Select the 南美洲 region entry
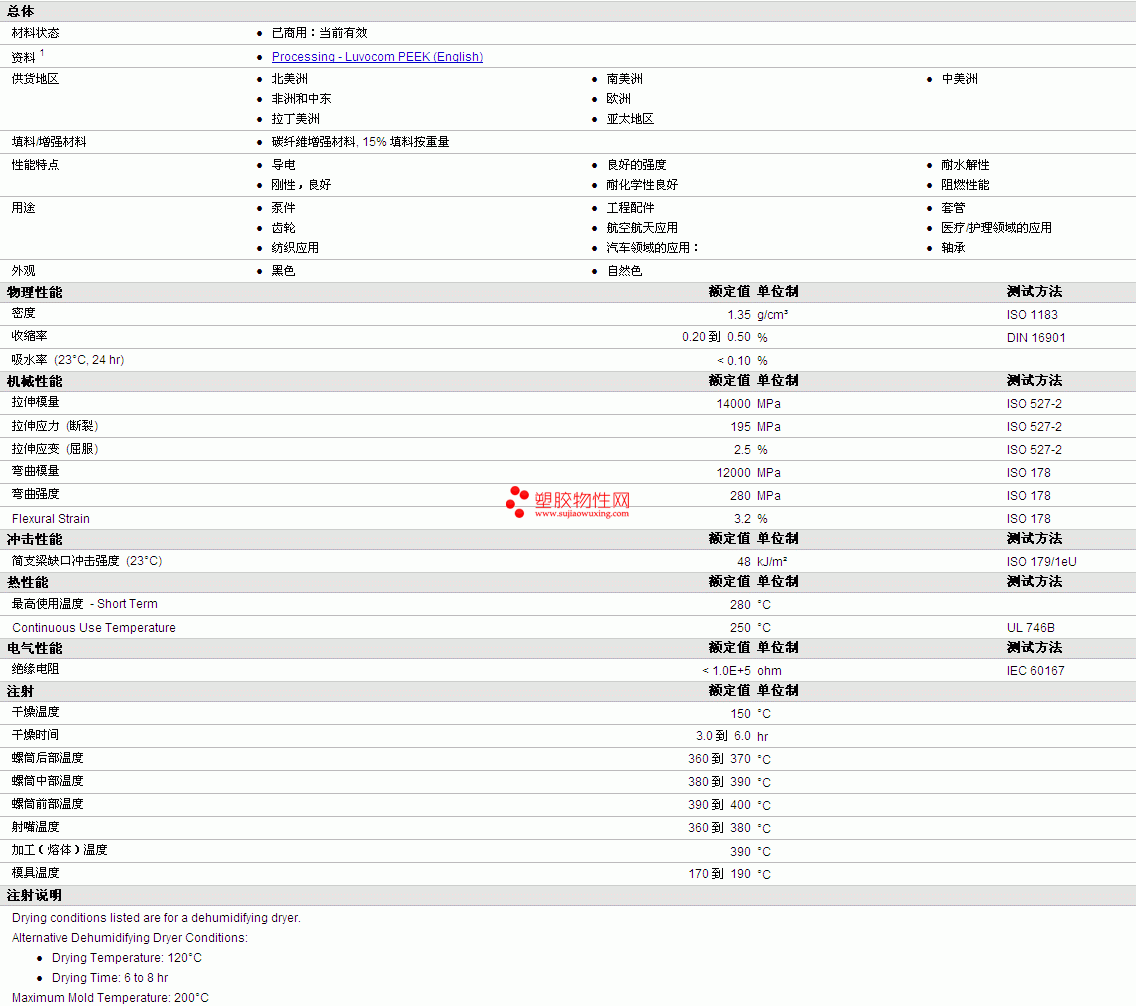 click(625, 78)
